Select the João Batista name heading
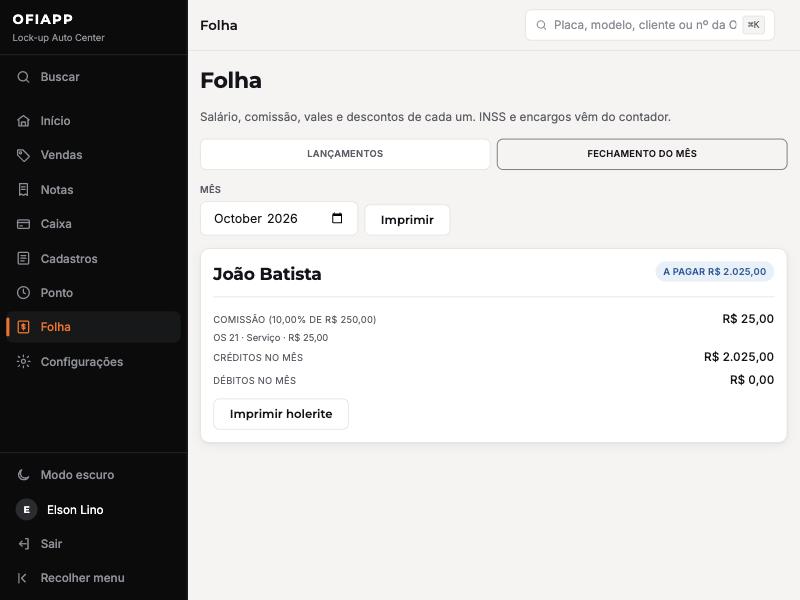 267,274
